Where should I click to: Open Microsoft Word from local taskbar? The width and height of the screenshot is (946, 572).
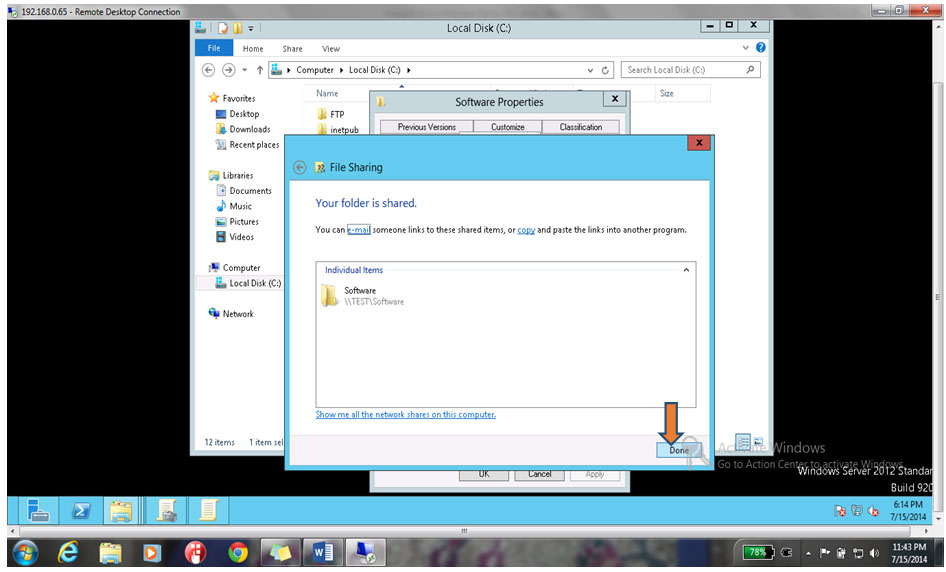[323, 553]
